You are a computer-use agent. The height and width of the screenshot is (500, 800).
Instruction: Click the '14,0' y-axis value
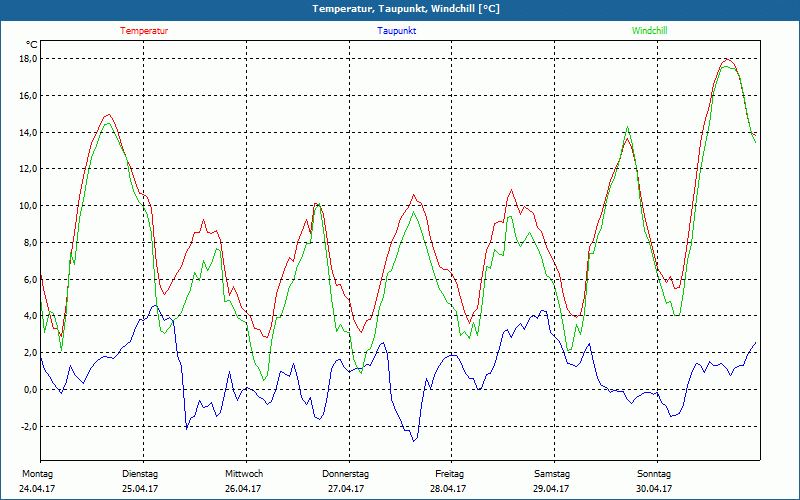click(29, 132)
